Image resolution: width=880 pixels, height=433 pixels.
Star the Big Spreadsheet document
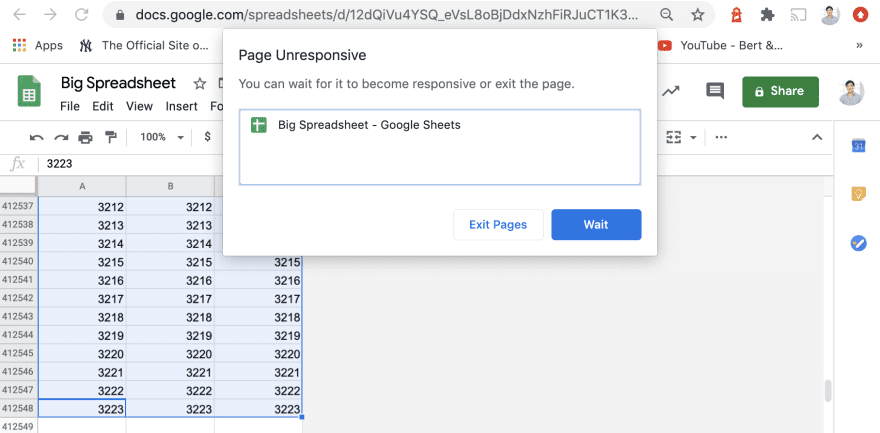[x=199, y=84]
